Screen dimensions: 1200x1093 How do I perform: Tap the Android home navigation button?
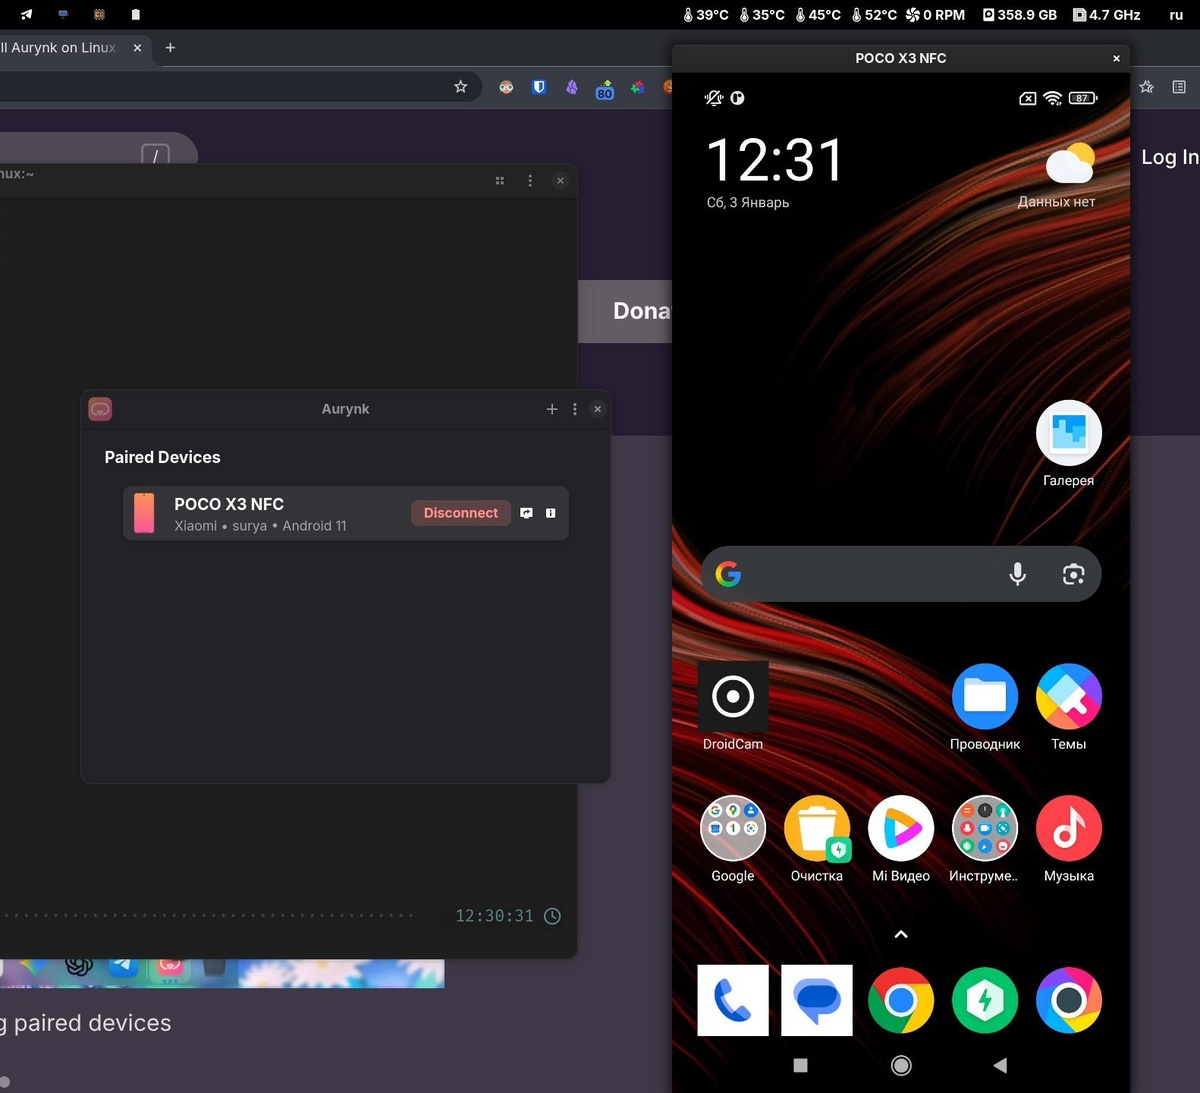click(901, 1066)
